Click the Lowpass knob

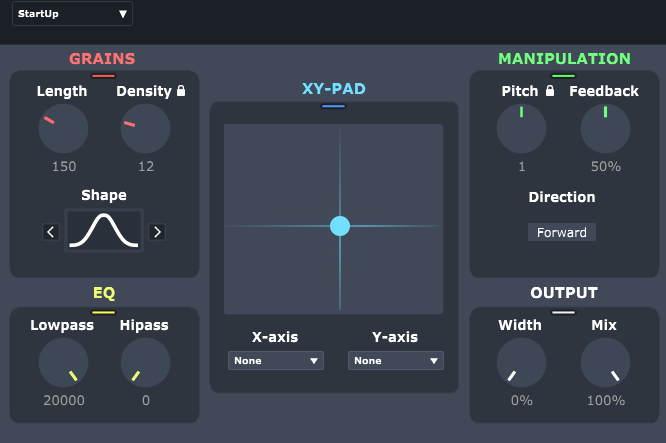coord(63,363)
